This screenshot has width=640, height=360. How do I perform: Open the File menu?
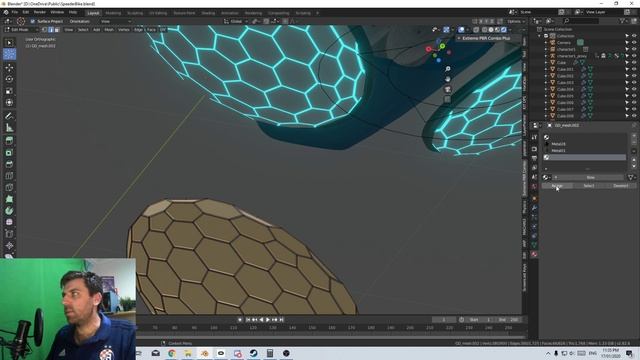pyautogui.click(x=15, y=12)
